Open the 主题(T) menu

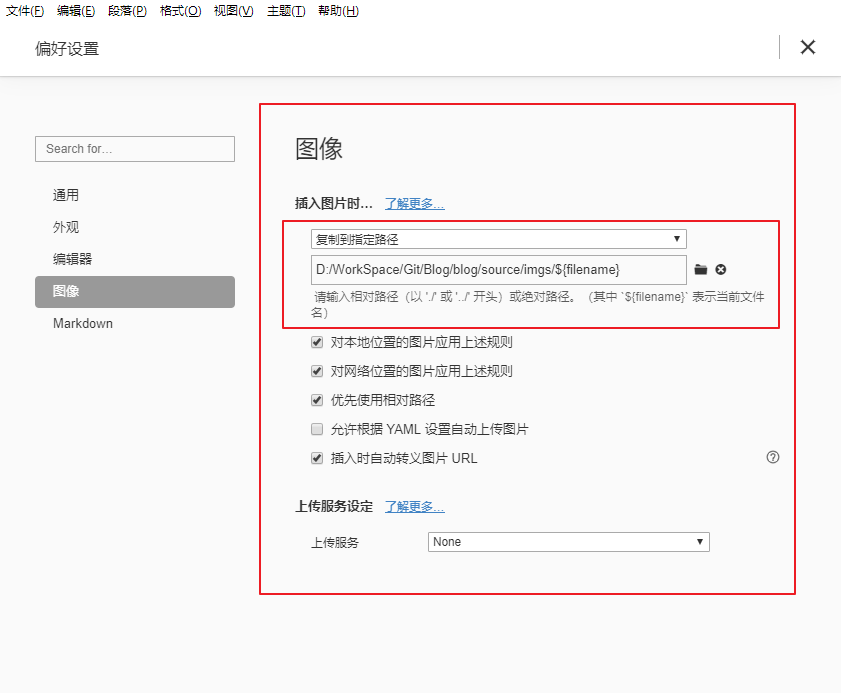pos(286,11)
